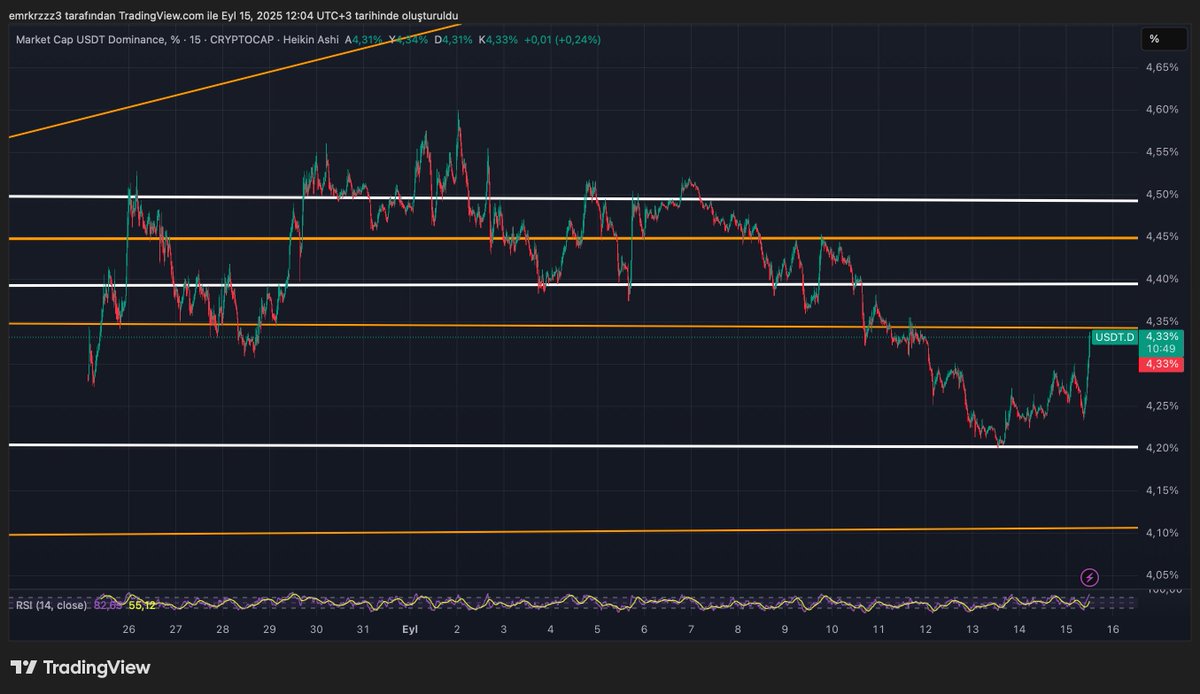Screen dimensions: 1200x694
Task: Click date 31 on the time axis
Action: 363,629
